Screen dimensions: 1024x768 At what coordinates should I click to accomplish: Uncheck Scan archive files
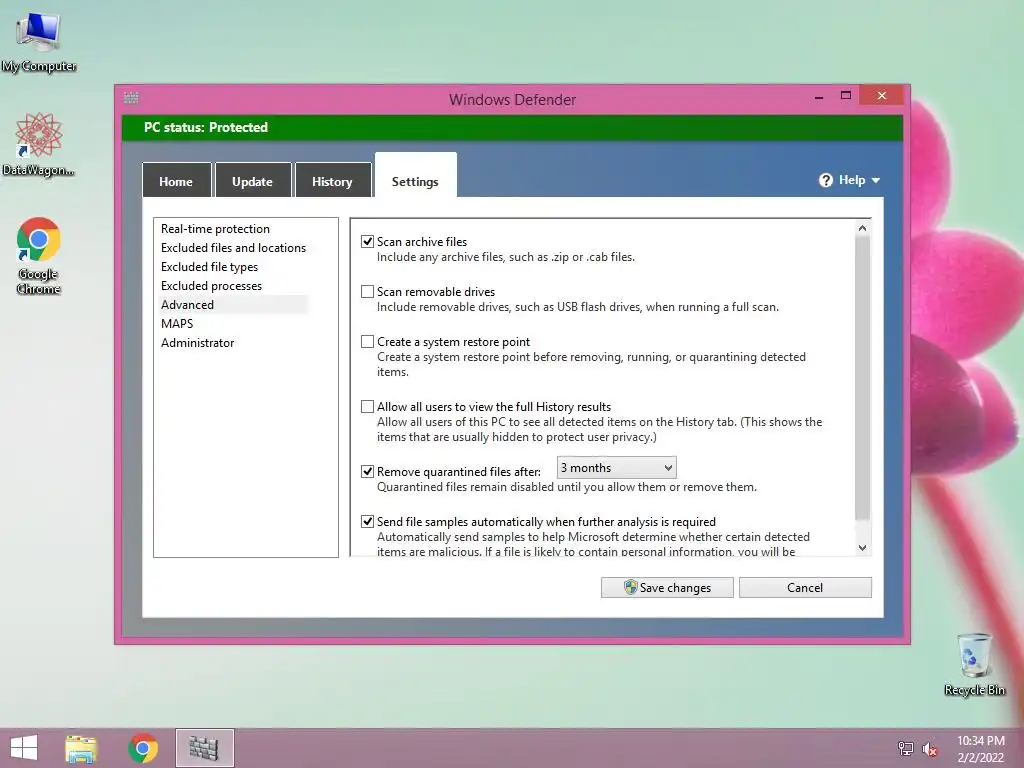pos(368,242)
